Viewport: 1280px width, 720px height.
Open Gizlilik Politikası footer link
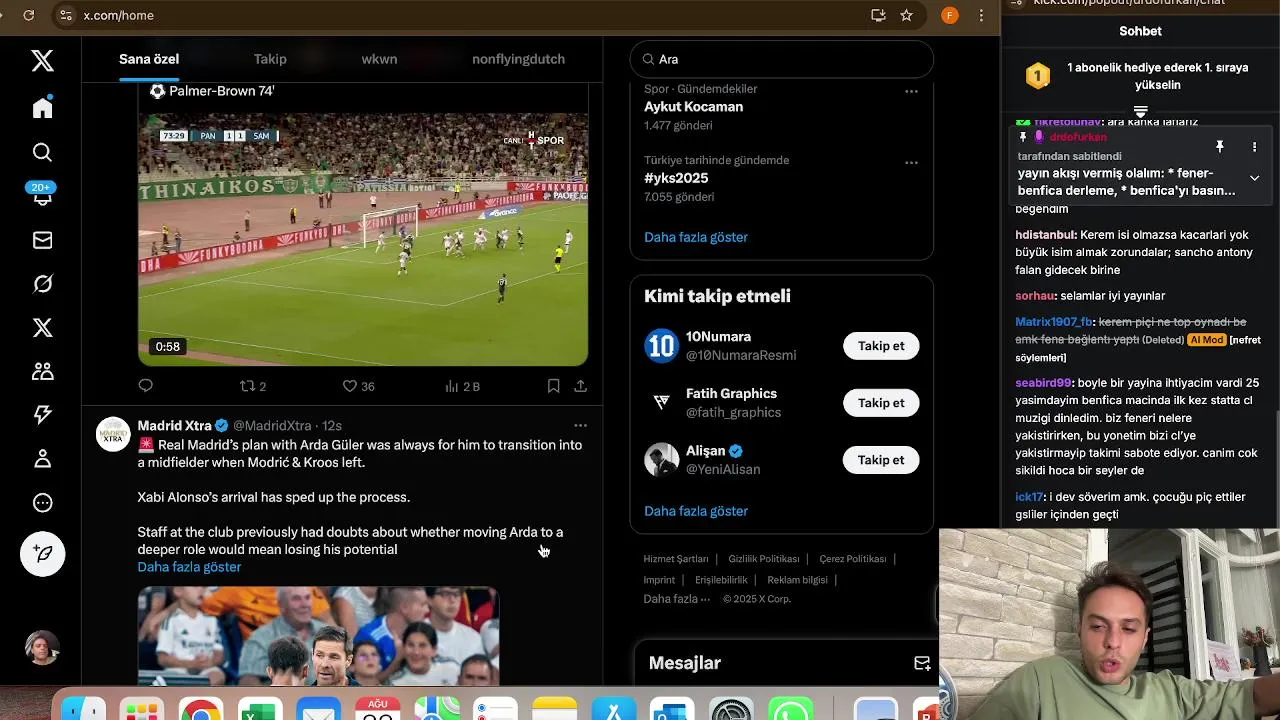click(764, 559)
